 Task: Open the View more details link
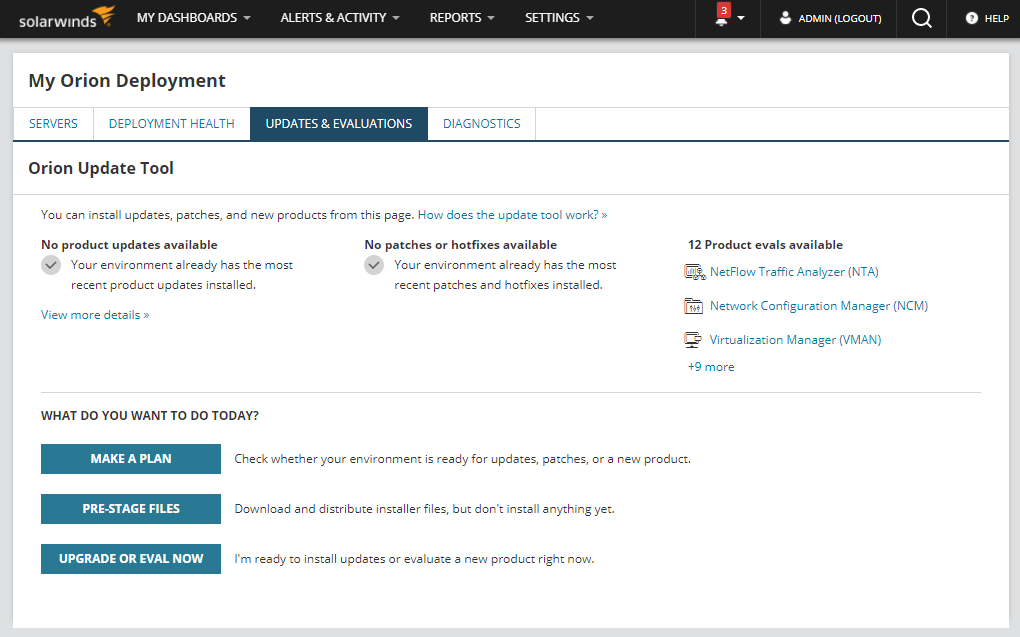point(95,315)
